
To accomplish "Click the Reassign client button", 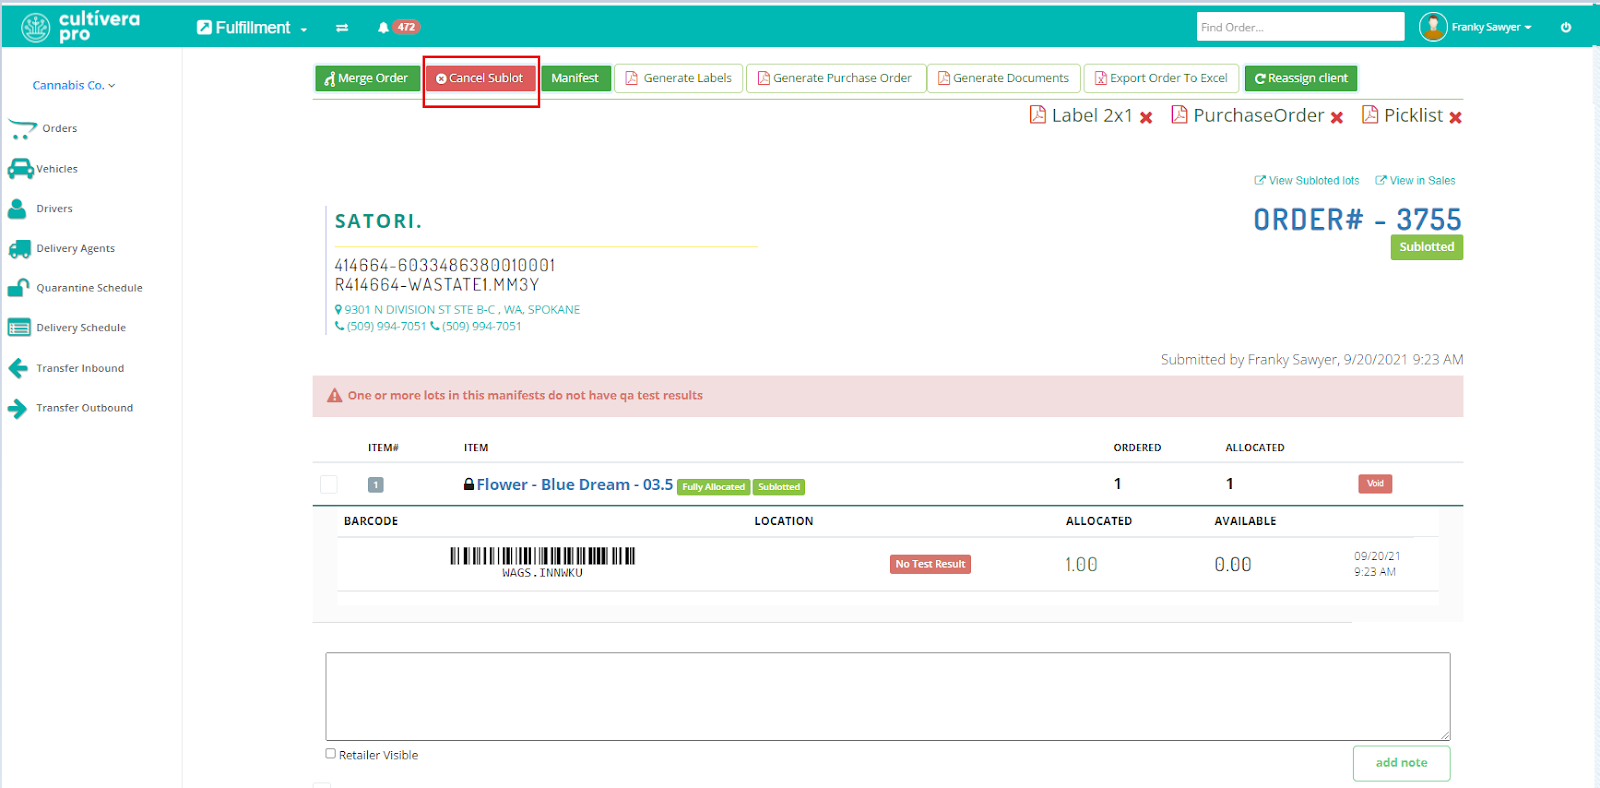I will (1301, 78).
